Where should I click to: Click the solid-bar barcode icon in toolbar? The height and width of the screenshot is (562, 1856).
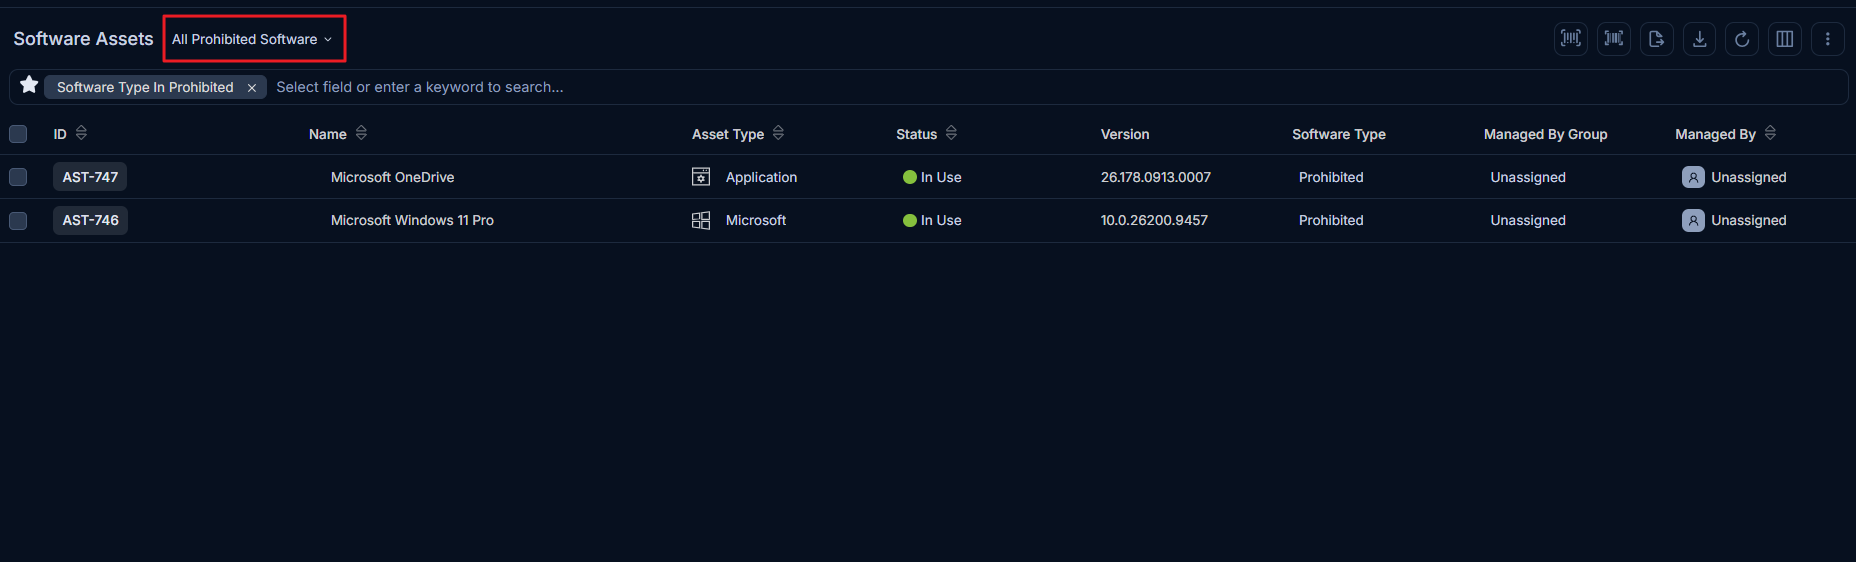click(x=1614, y=39)
